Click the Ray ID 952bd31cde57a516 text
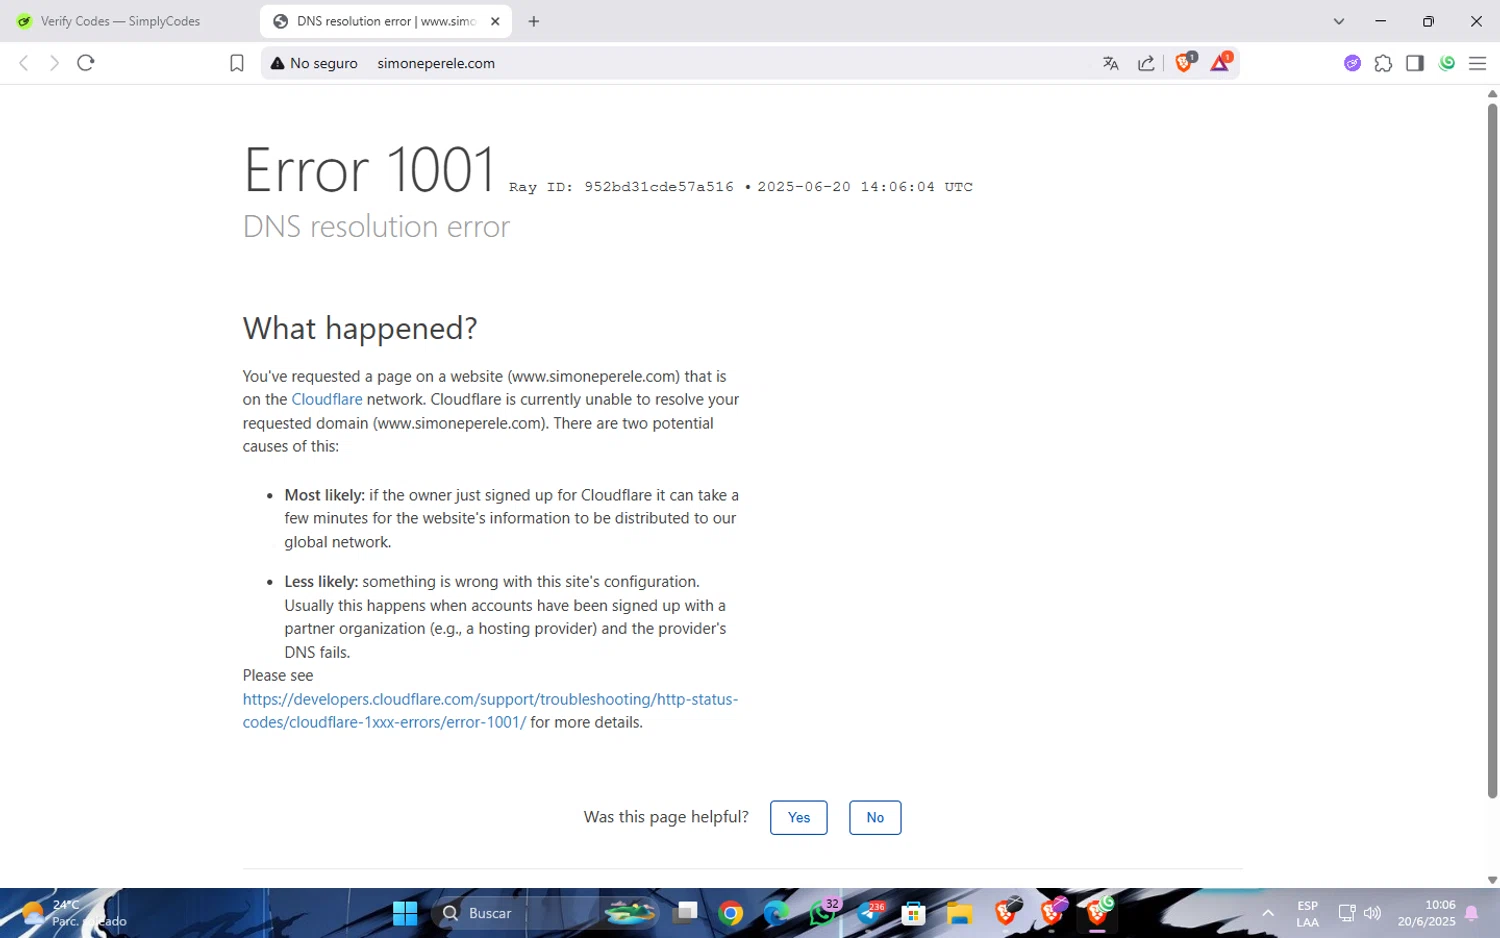Viewport: 1500px width, 938px height. pyautogui.click(x=621, y=187)
